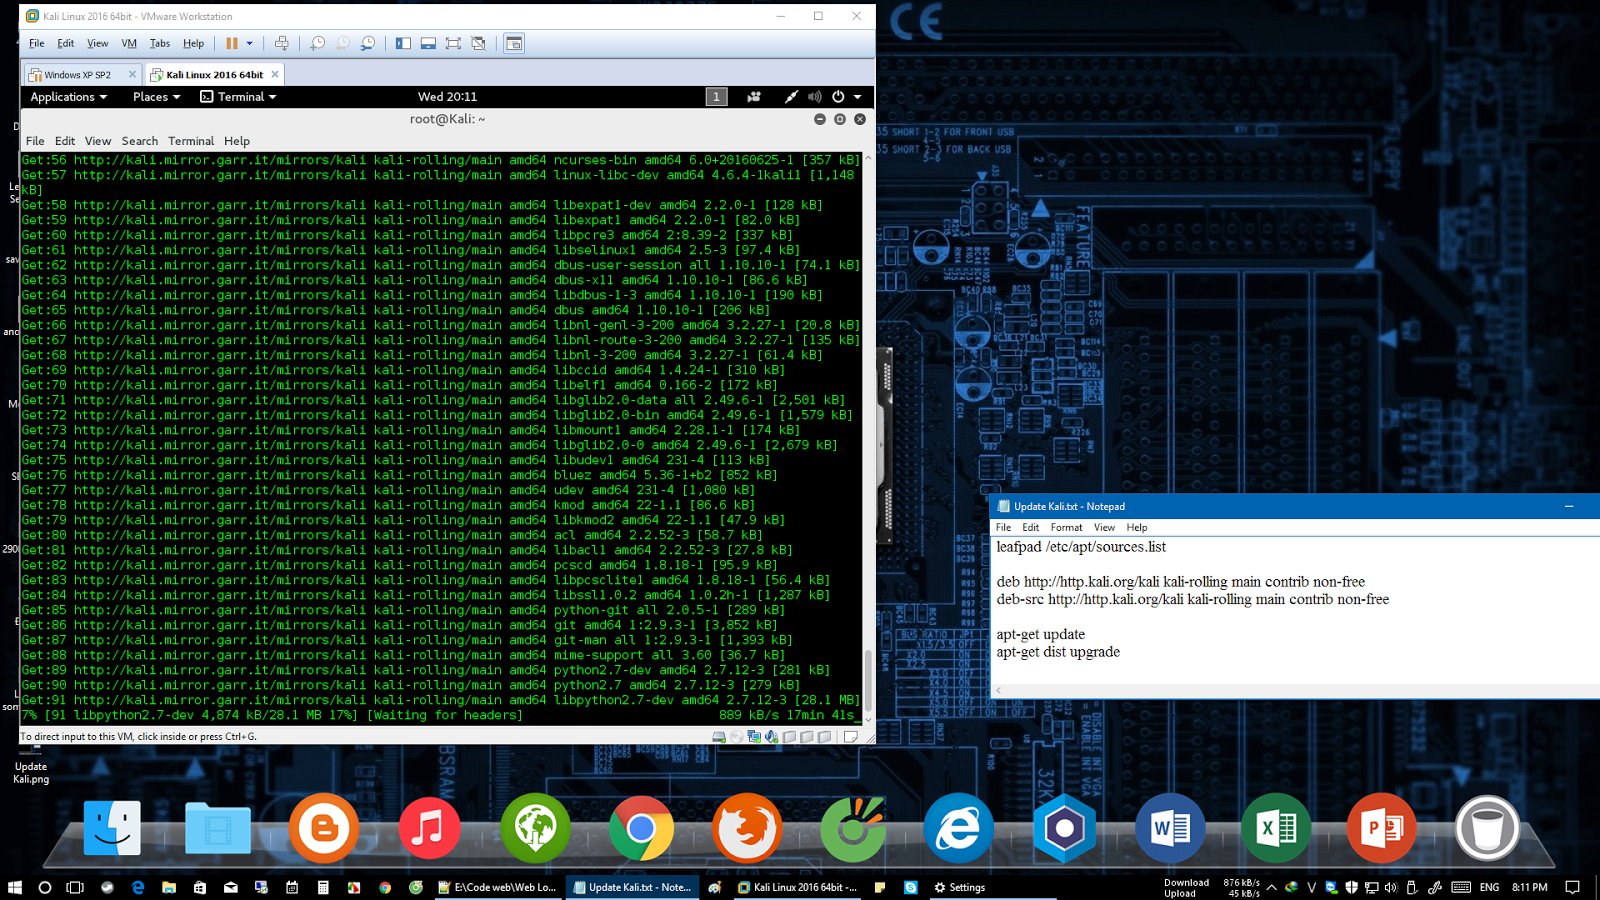1600x900 pixels.
Task: Open the snapshot manager
Action: pos(366,43)
